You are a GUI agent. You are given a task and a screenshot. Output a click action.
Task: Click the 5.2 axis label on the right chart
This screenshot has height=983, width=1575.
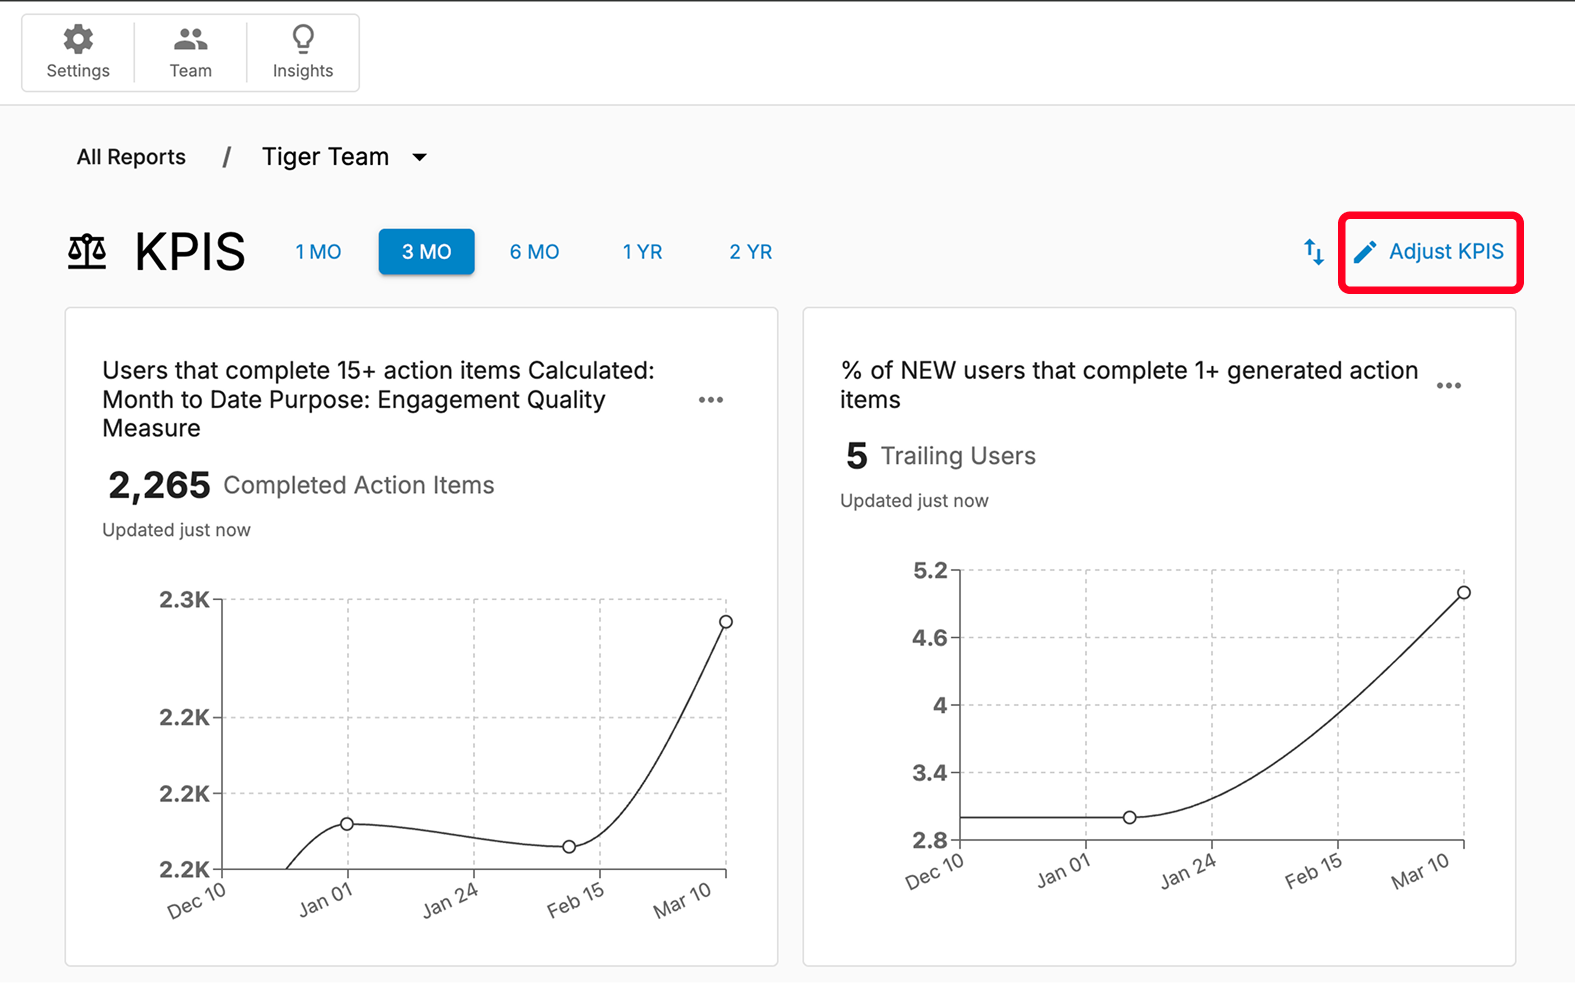(x=930, y=571)
